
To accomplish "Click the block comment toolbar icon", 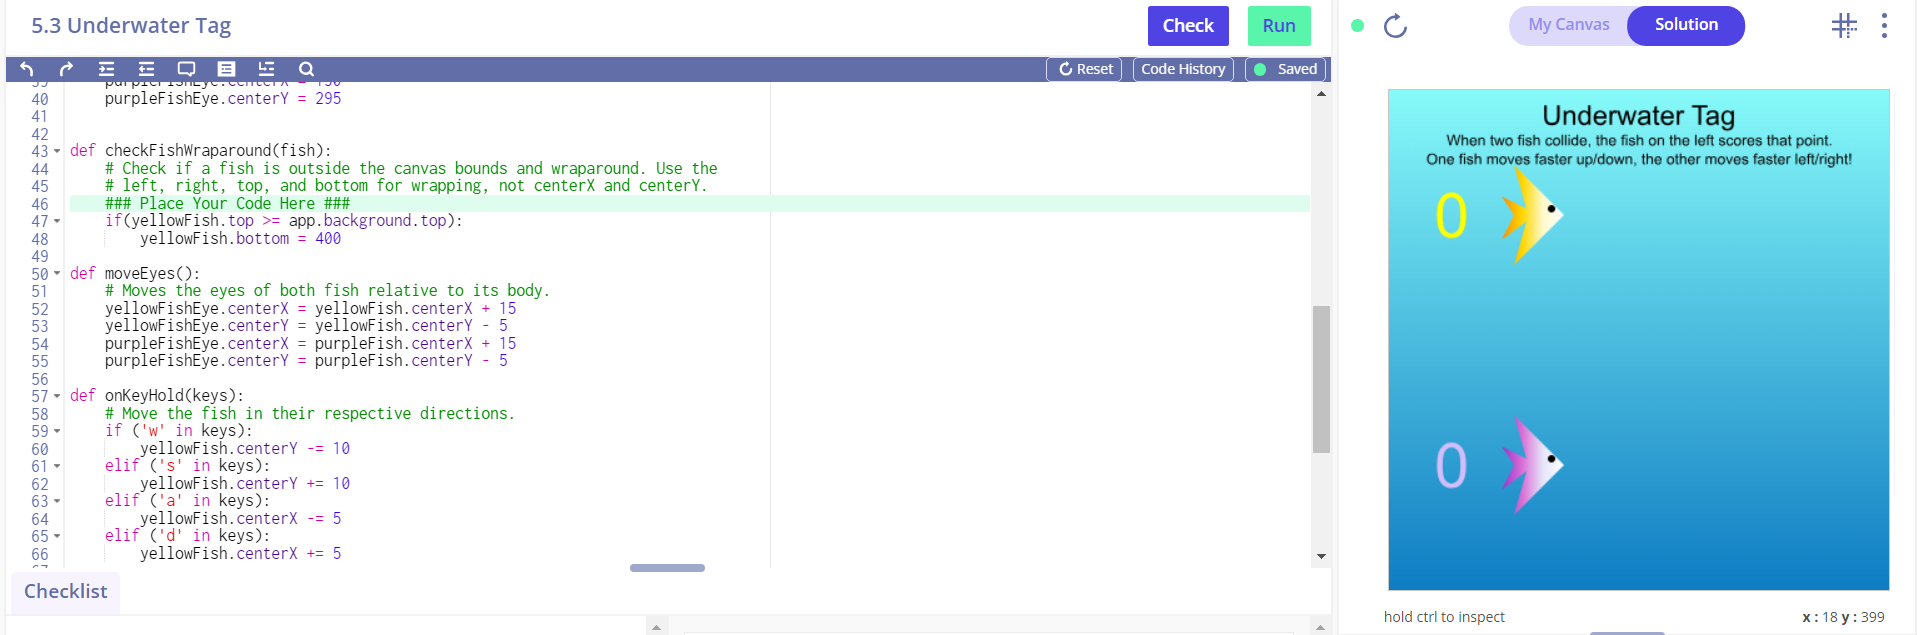I will coord(226,69).
